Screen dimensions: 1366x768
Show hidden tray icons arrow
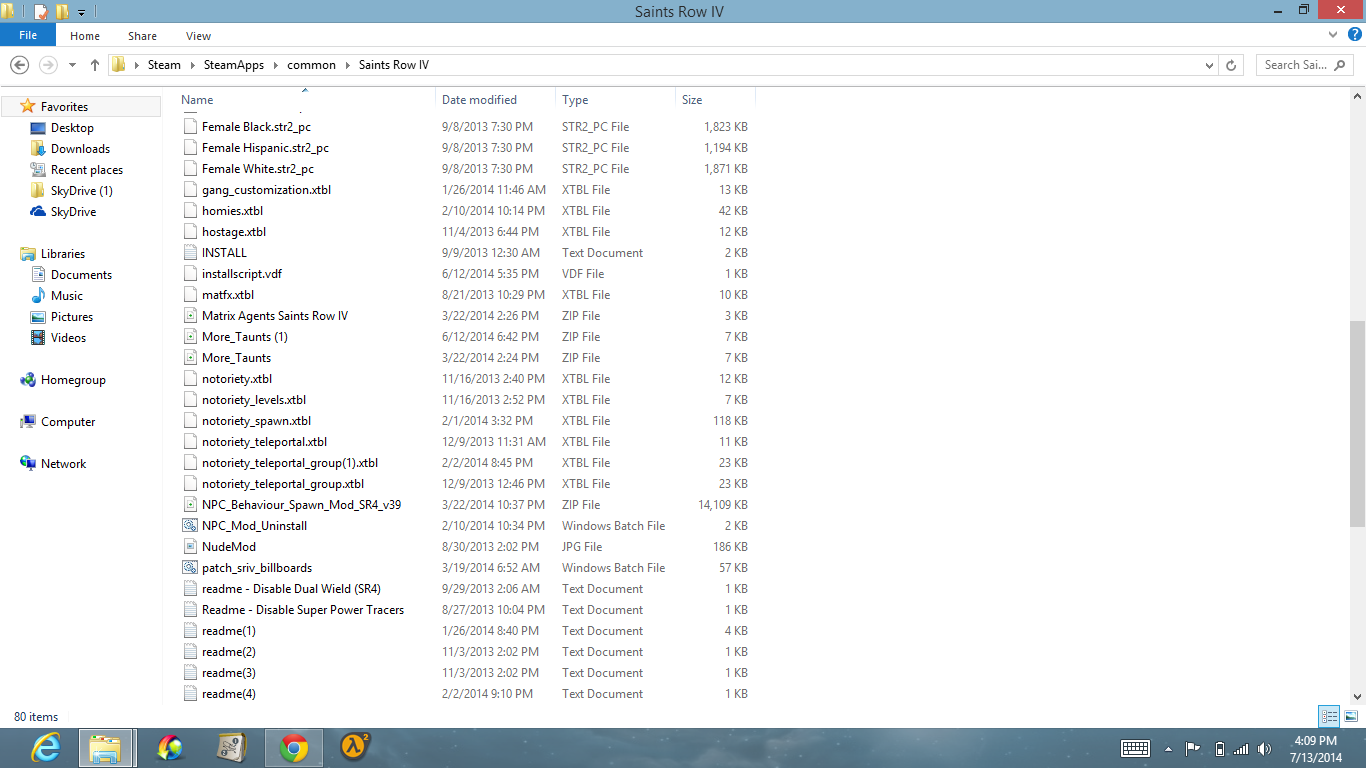[x=1168, y=748]
